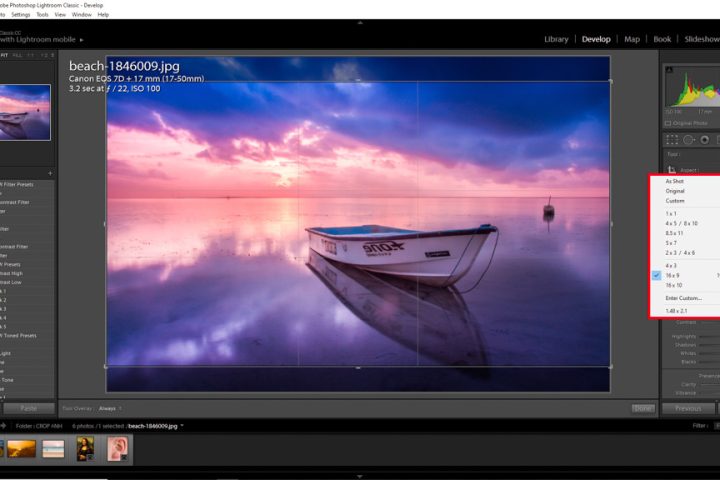Switch to the Slideshow module
720x480 pixels.
pos(702,40)
